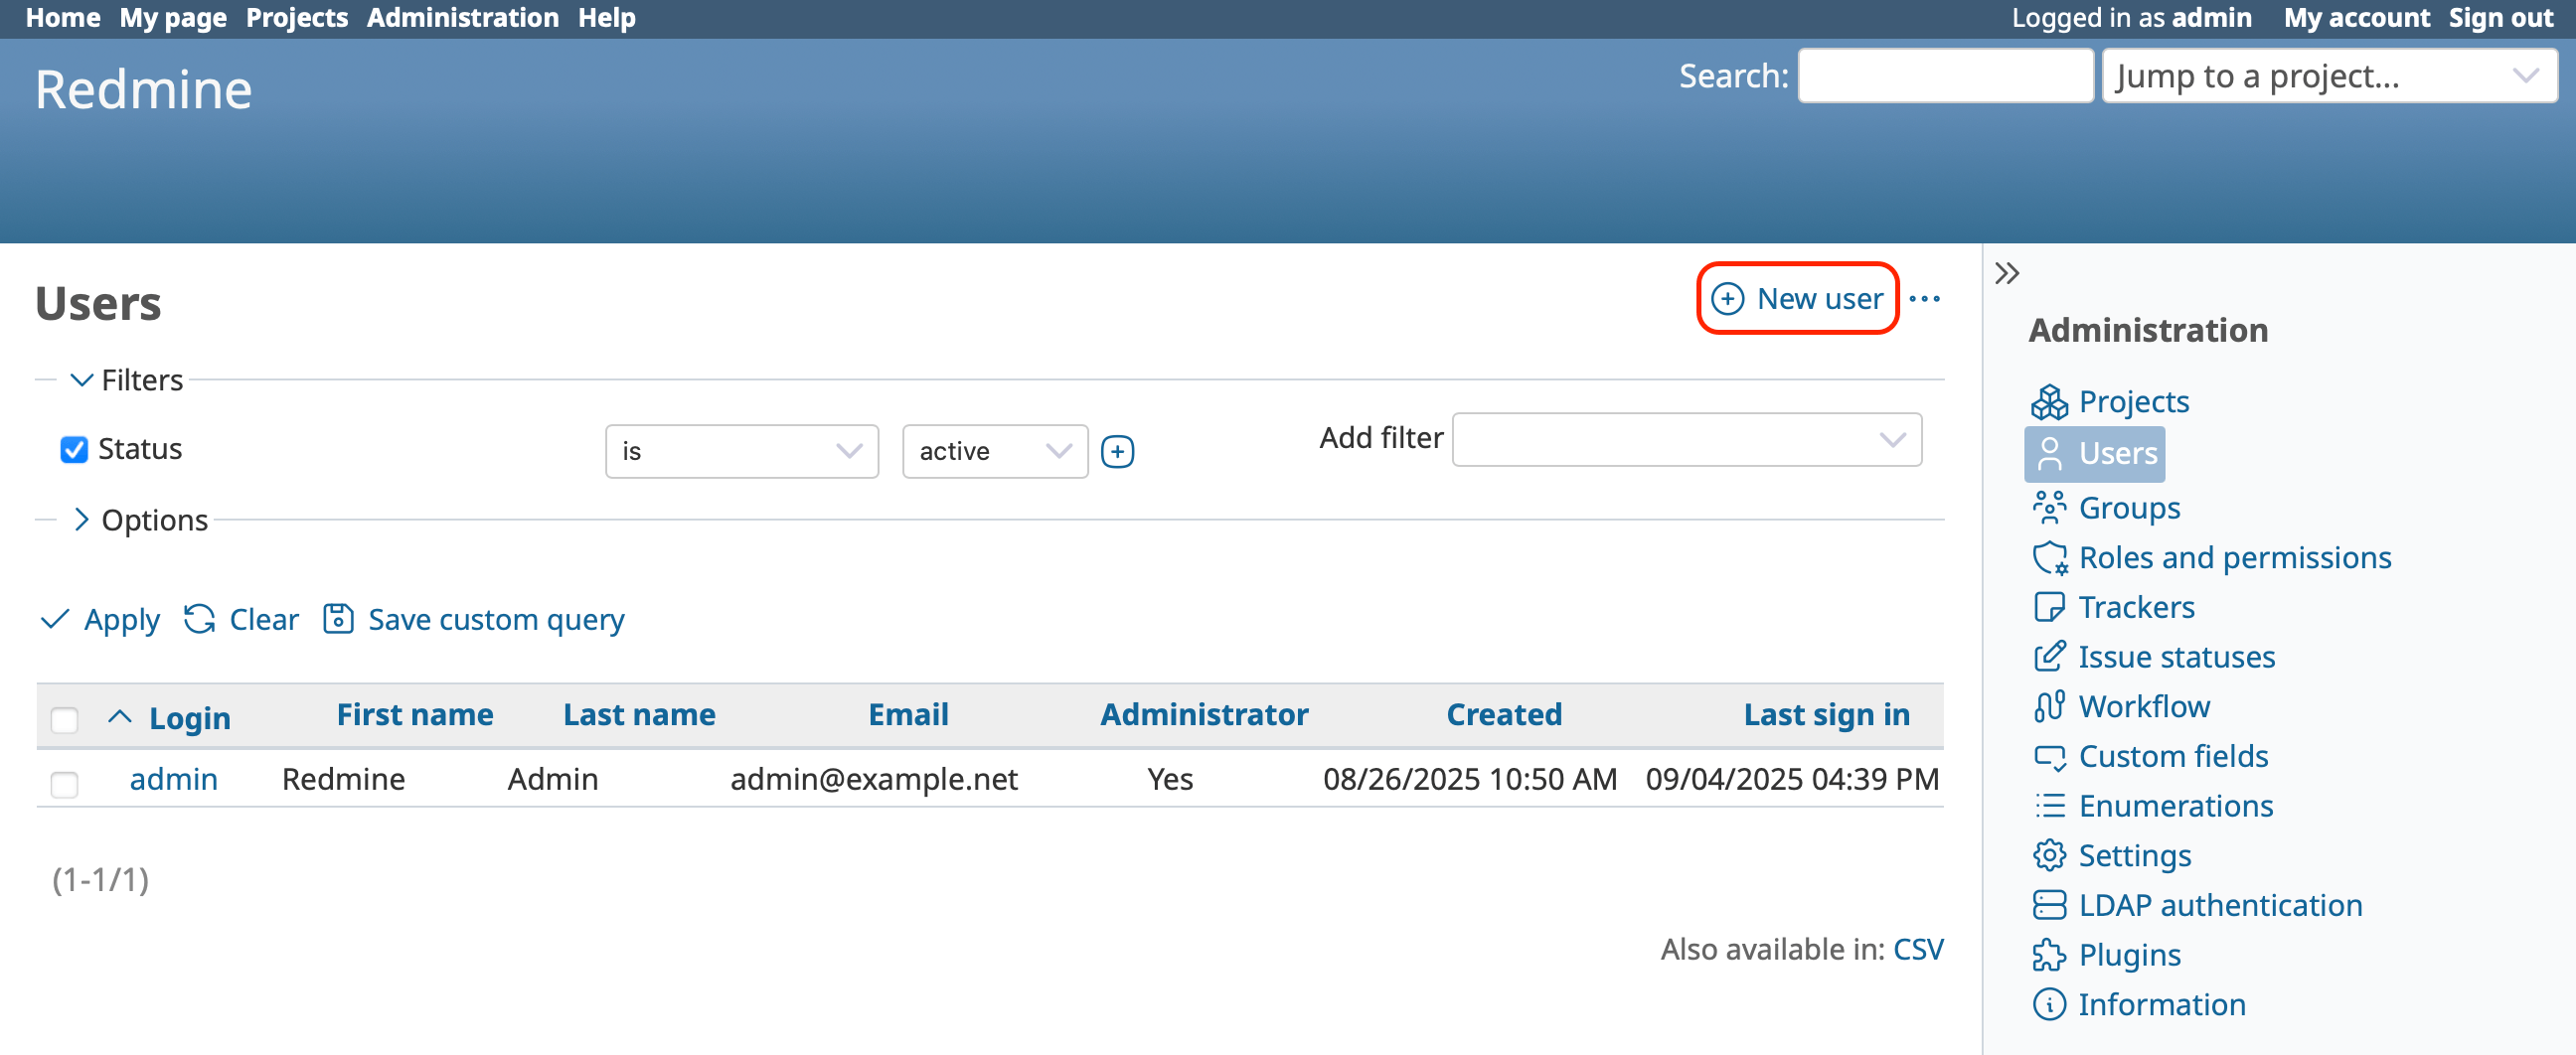Collapse the sidebar with the double-chevron icon
Image resolution: width=2576 pixels, height=1055 pixels.
[x=2006, y=273]
